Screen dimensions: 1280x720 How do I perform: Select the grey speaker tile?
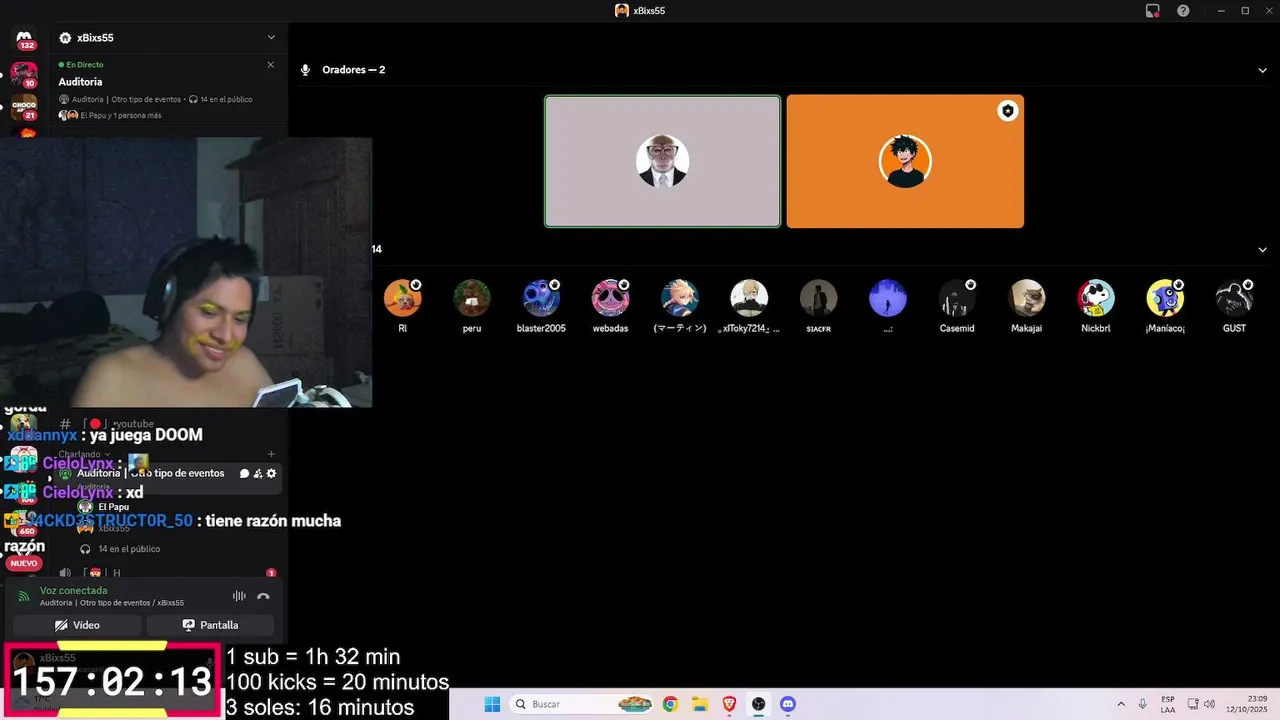point(662,161)
